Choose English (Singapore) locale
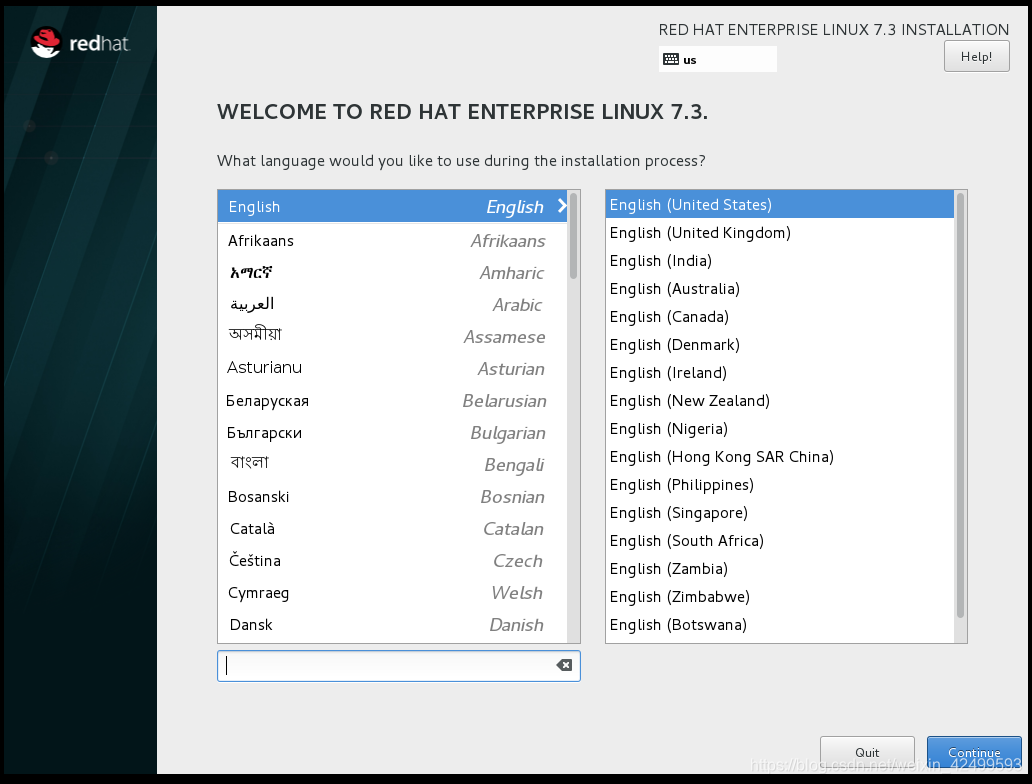The height and width of the screenshot is (784, 1032). (779, 512)
